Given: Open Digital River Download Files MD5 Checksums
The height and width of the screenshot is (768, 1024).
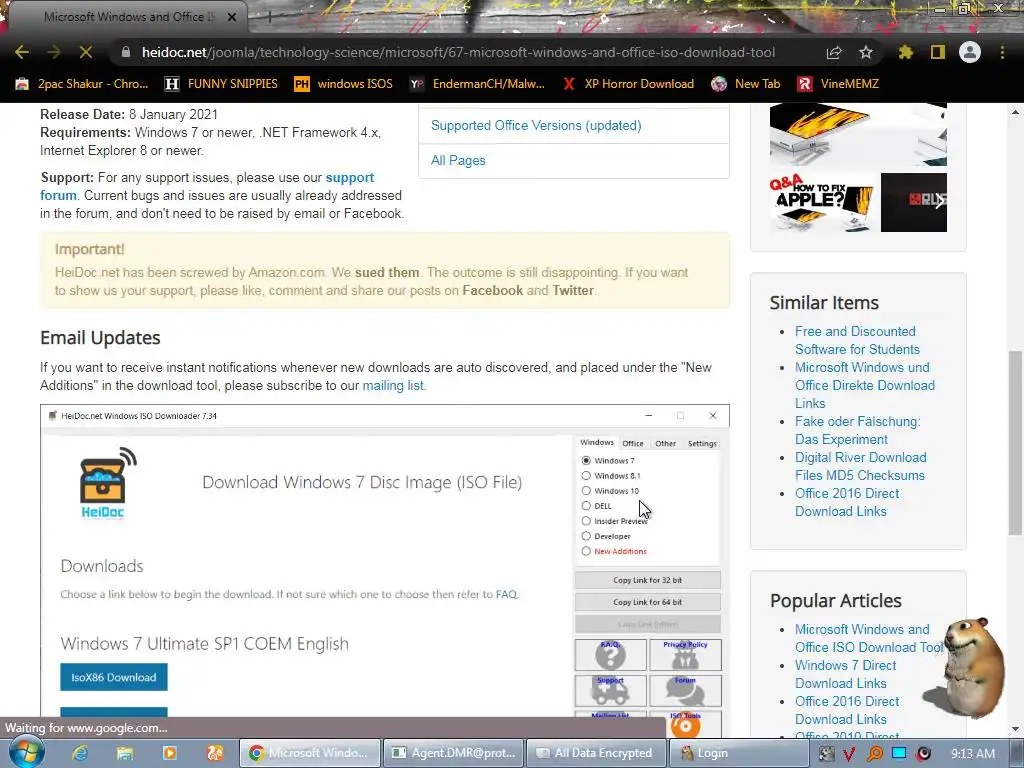Looking at the screenshot, I should 860,466.
